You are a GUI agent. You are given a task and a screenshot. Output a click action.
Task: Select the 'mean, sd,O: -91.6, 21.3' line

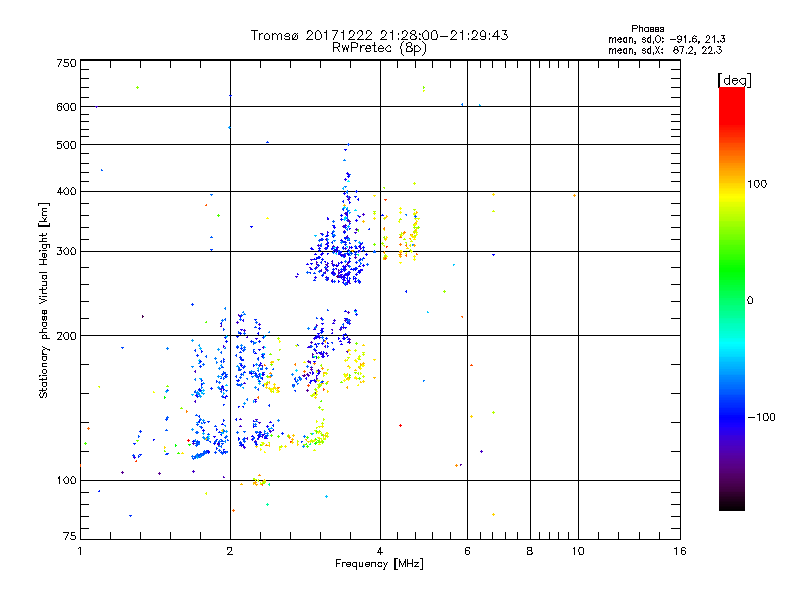pyautogui.click(x=666, y=39)
